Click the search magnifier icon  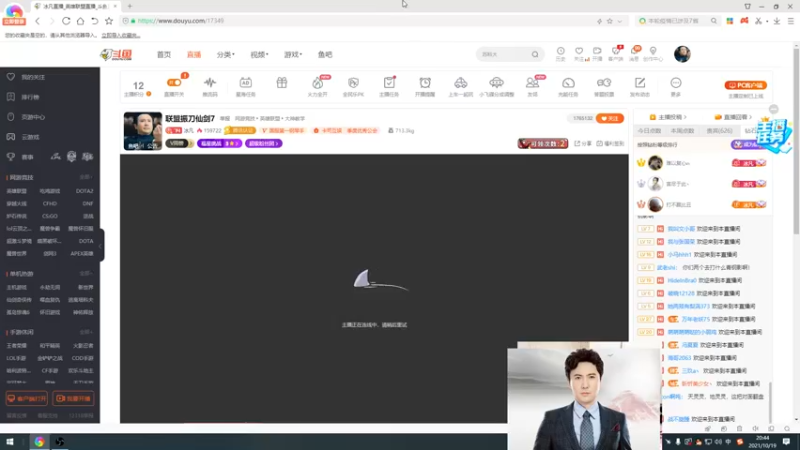(535, 55)
